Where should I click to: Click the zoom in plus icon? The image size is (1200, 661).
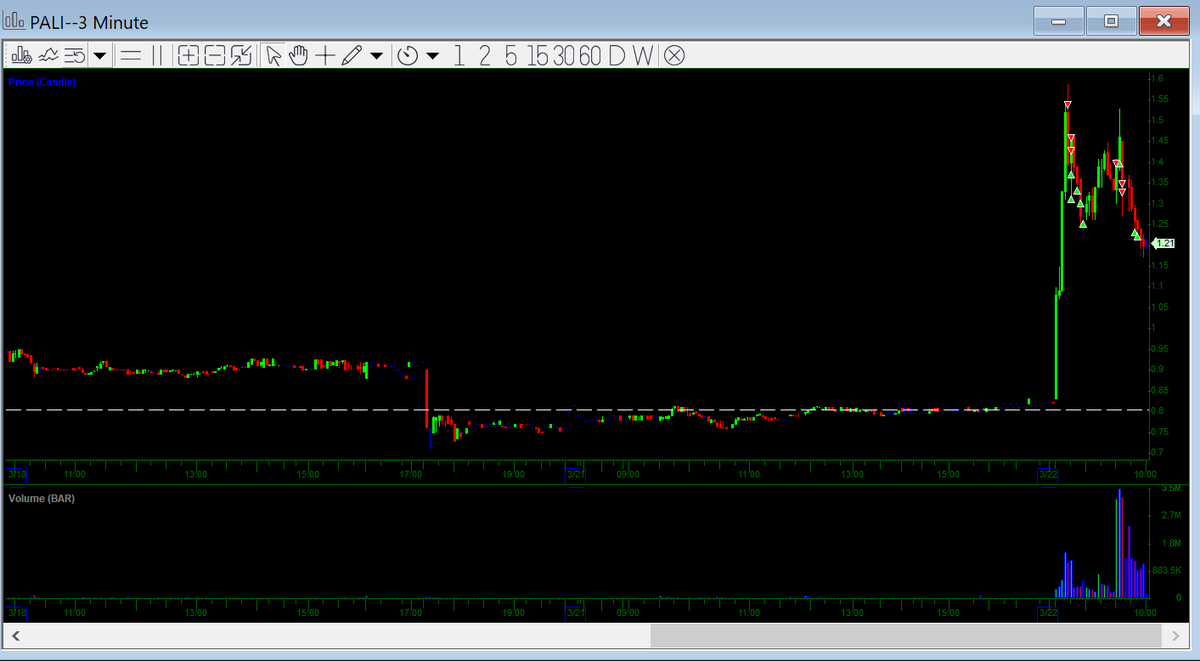pos(188,54)
